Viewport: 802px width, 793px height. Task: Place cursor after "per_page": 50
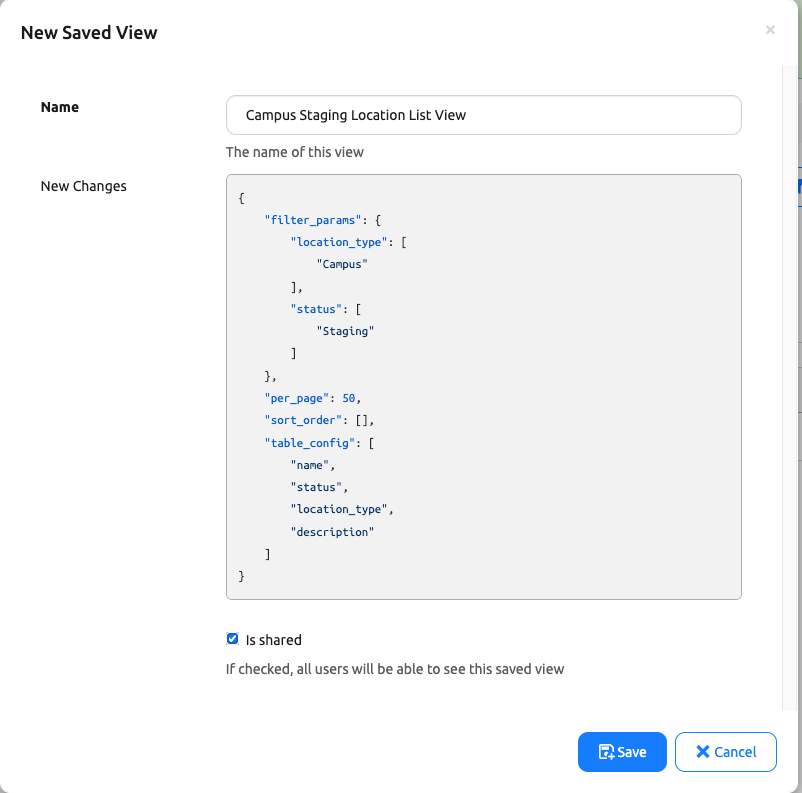pos(357,397)
